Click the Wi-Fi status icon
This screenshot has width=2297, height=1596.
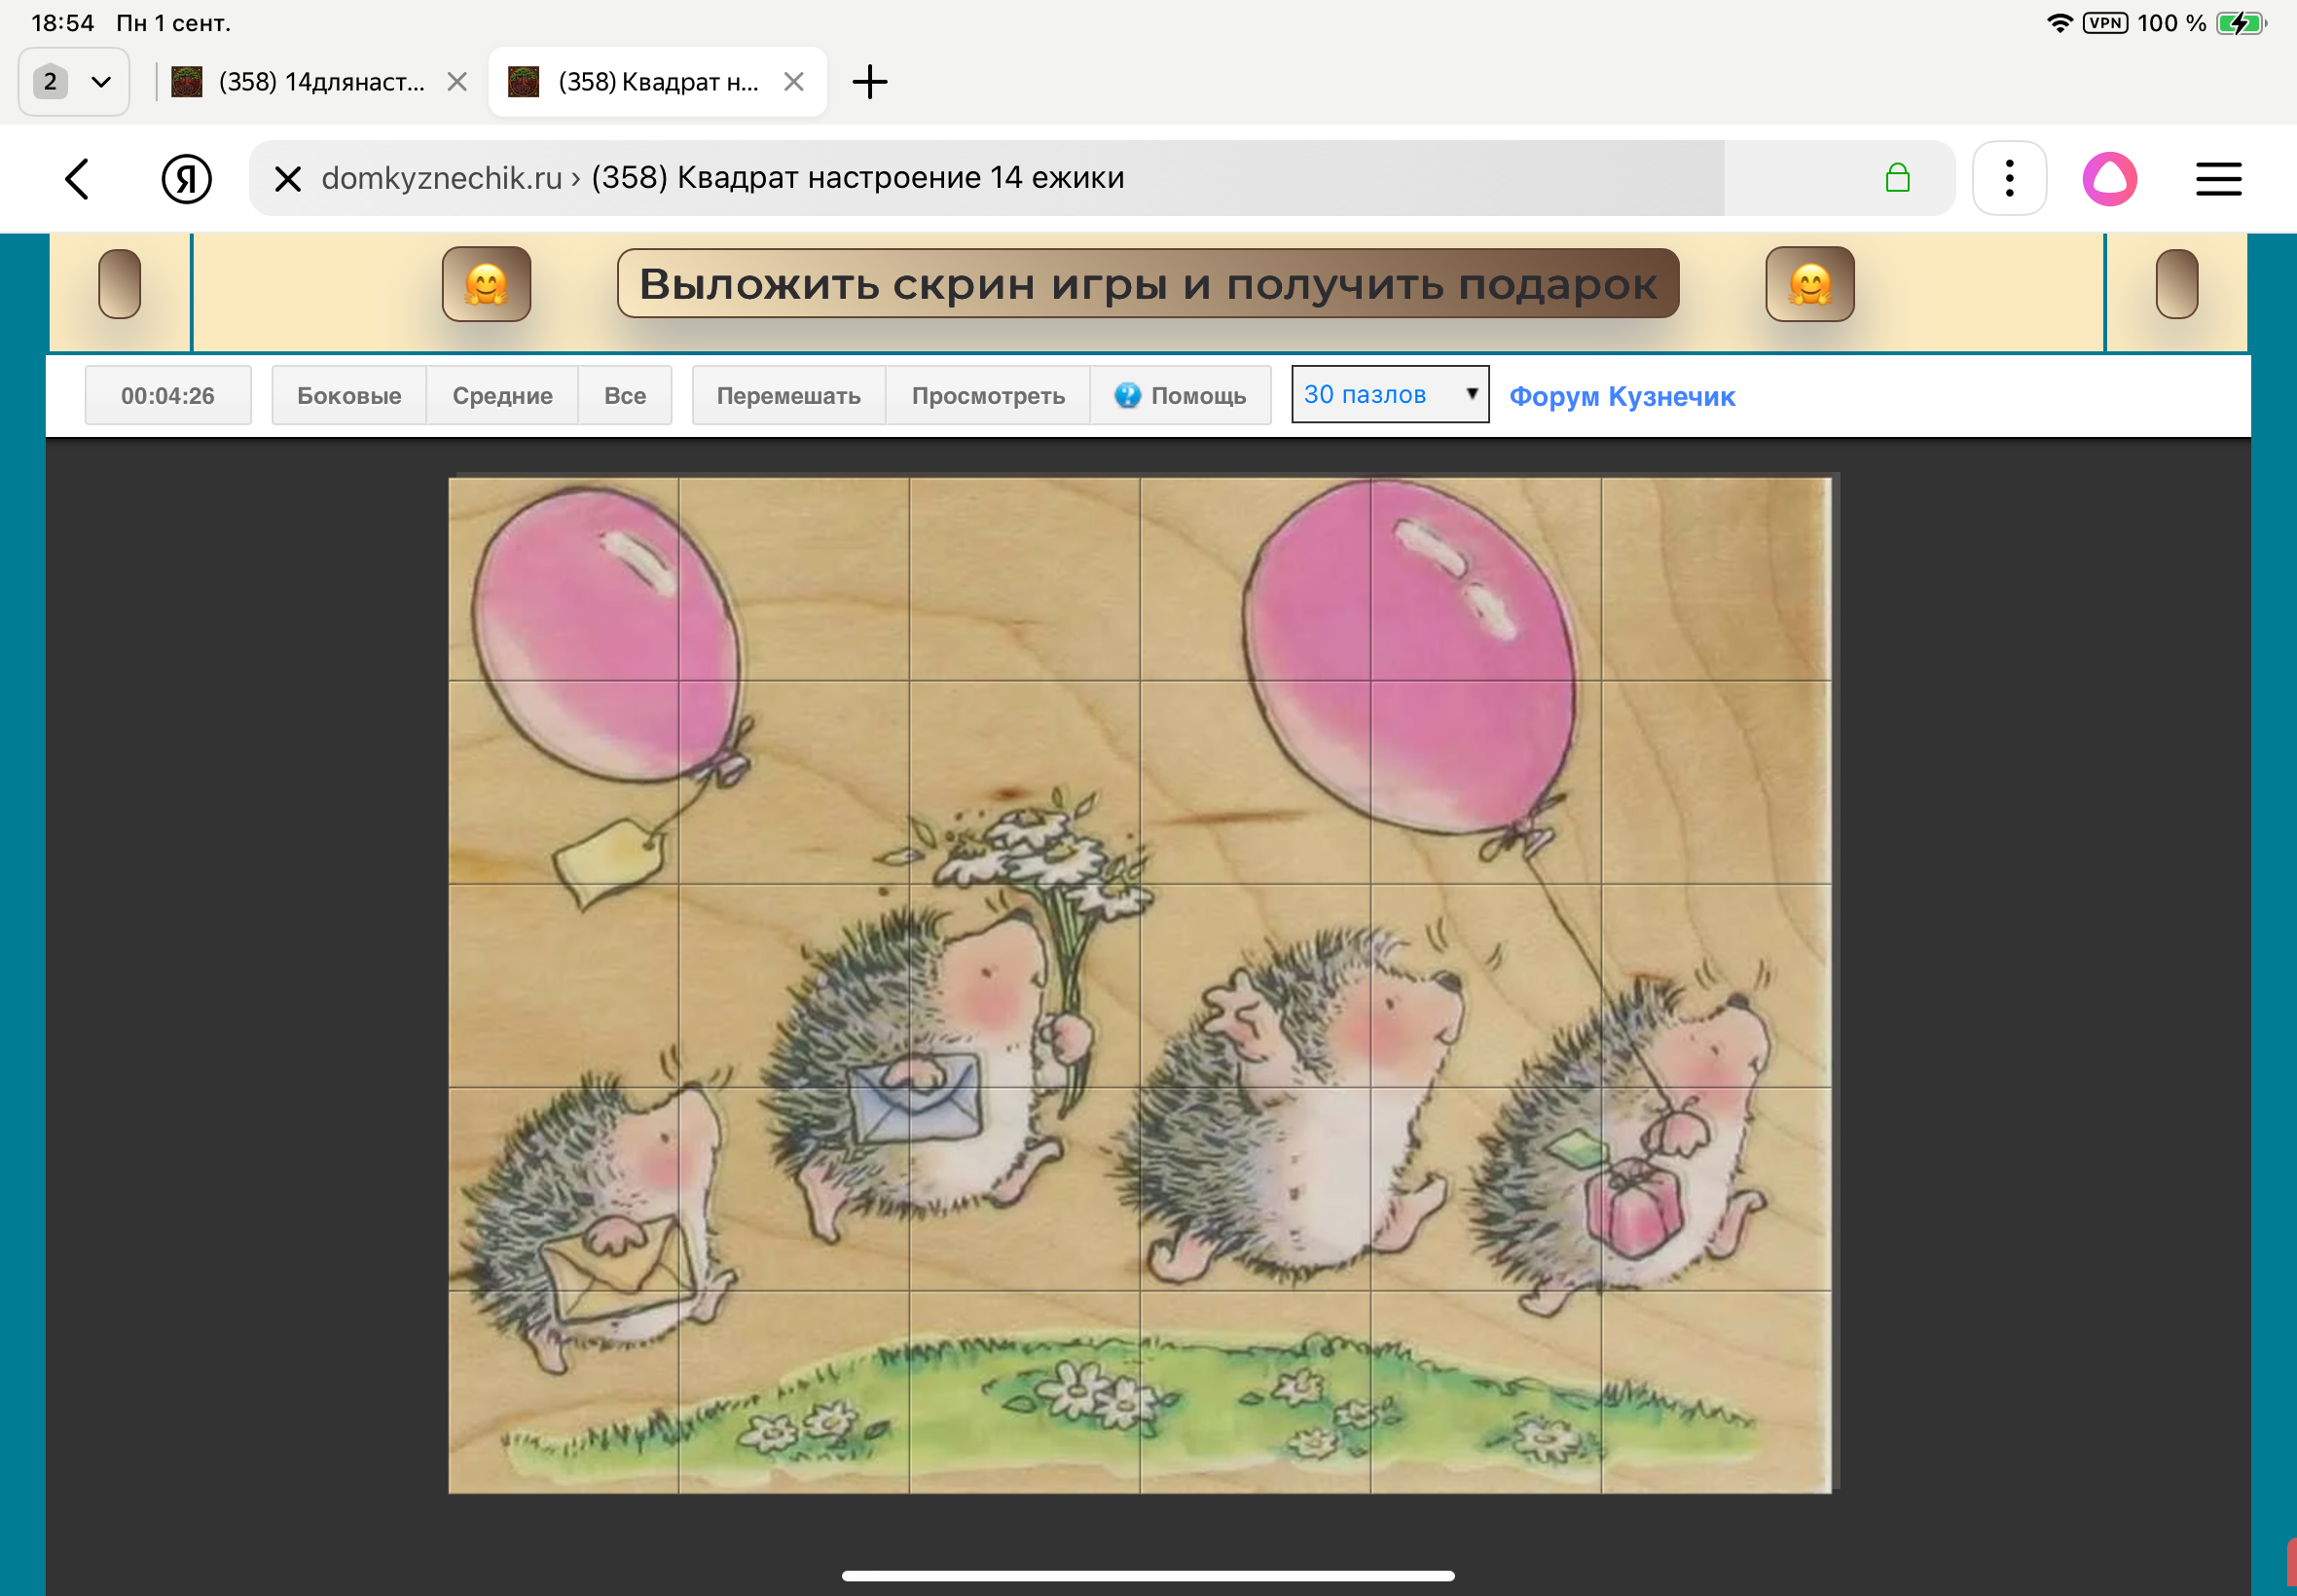click(2060, 23)
